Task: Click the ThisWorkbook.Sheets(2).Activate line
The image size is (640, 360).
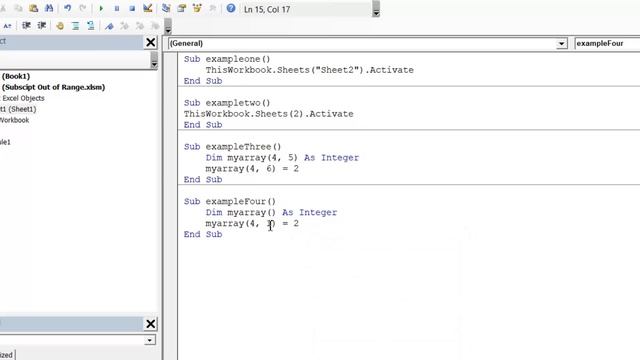Action: point(269,114)
